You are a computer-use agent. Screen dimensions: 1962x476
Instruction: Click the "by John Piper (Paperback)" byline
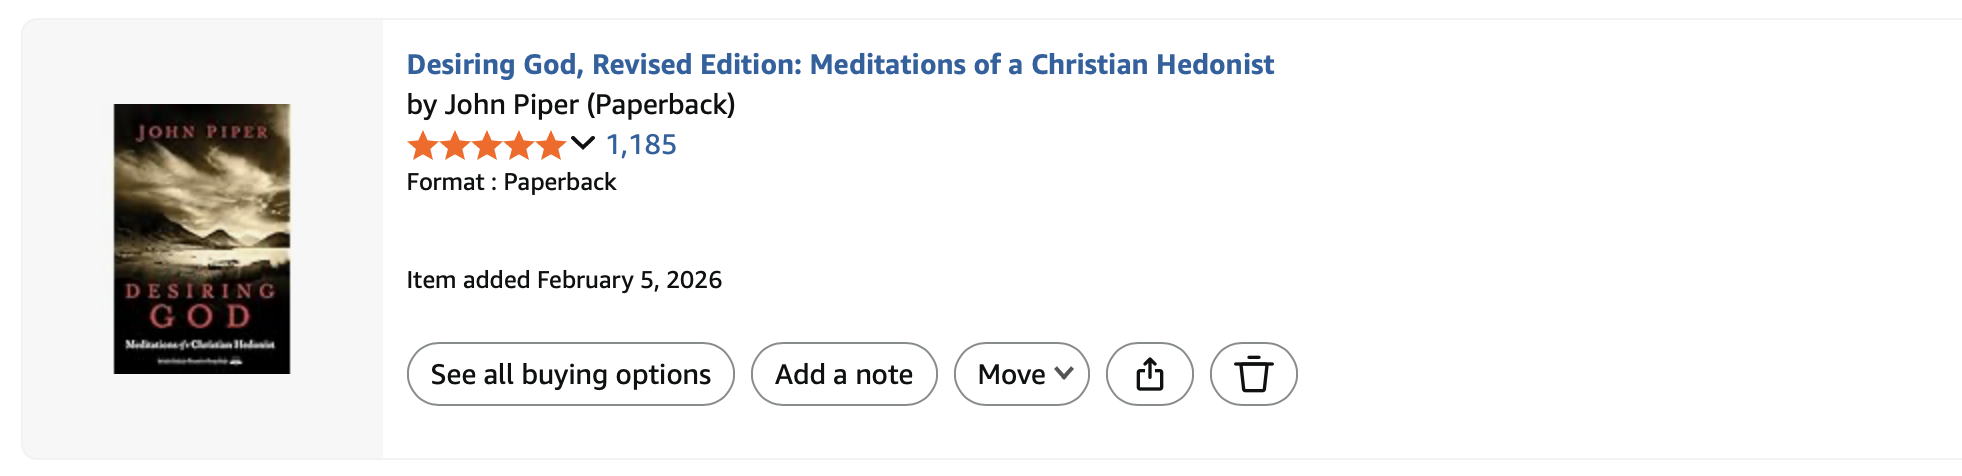pos(570,104)
